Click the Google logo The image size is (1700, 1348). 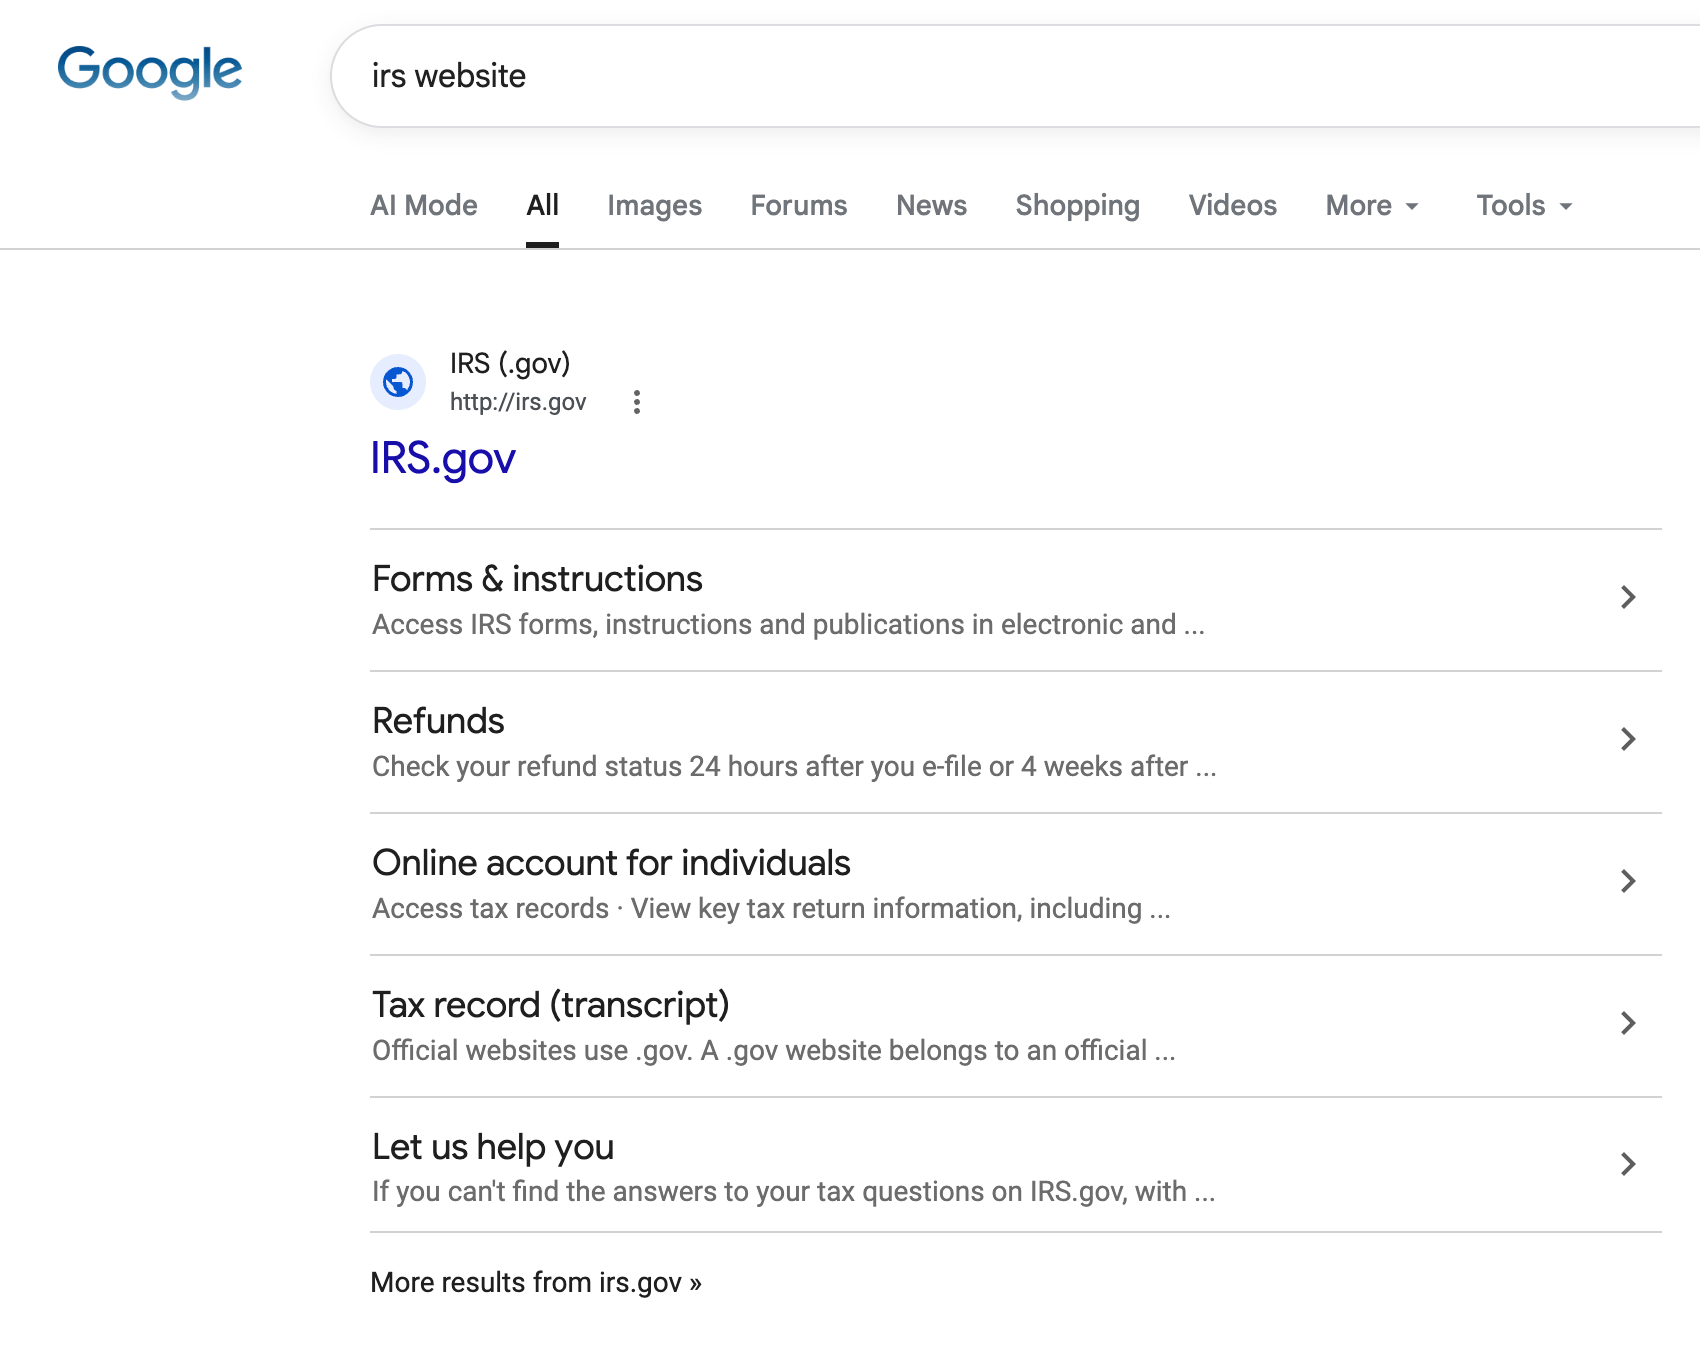149,72
